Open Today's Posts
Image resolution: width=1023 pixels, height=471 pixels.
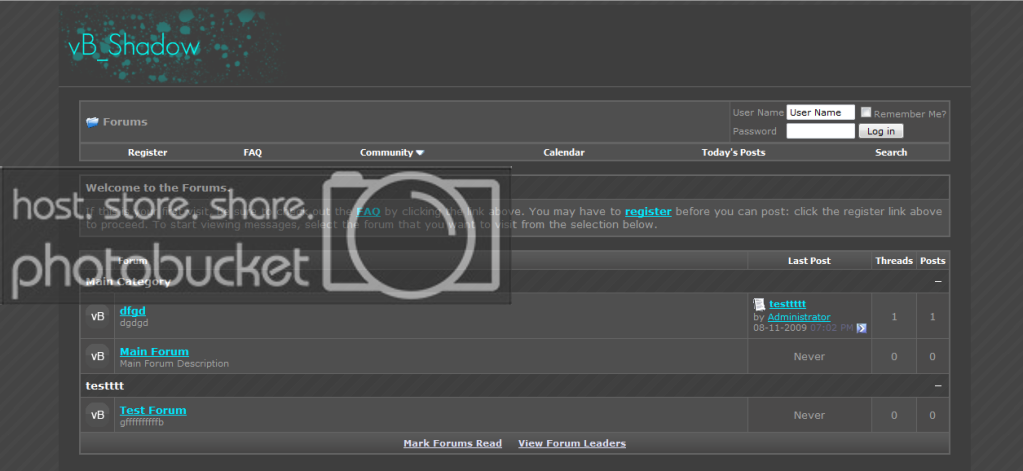733,153
